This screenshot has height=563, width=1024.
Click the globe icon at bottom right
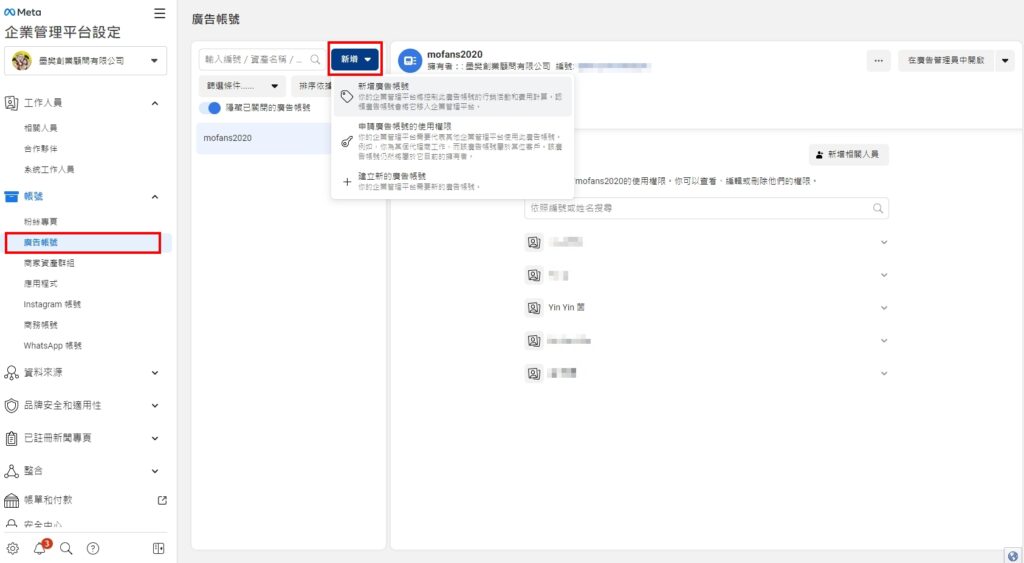point(1013,556)
